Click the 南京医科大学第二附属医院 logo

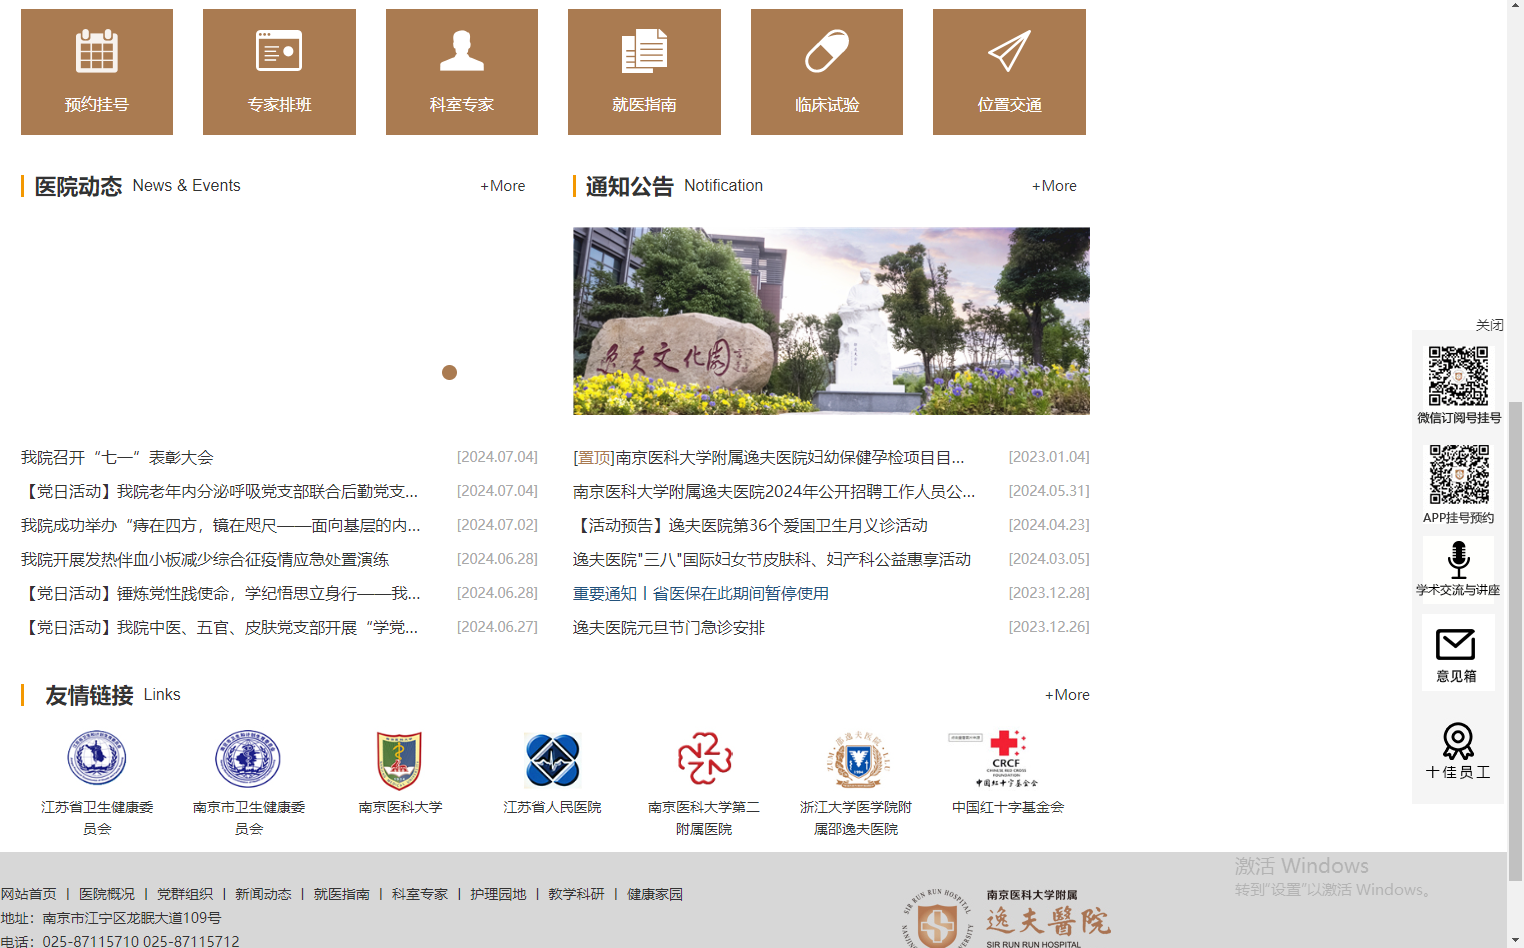(x=705, y=758)
